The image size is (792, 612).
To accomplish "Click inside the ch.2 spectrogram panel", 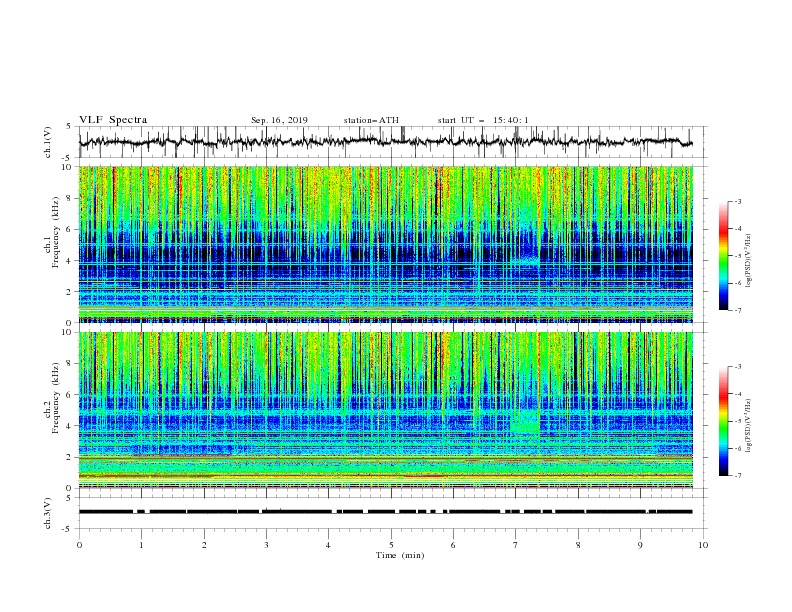I will pos(385,410).
